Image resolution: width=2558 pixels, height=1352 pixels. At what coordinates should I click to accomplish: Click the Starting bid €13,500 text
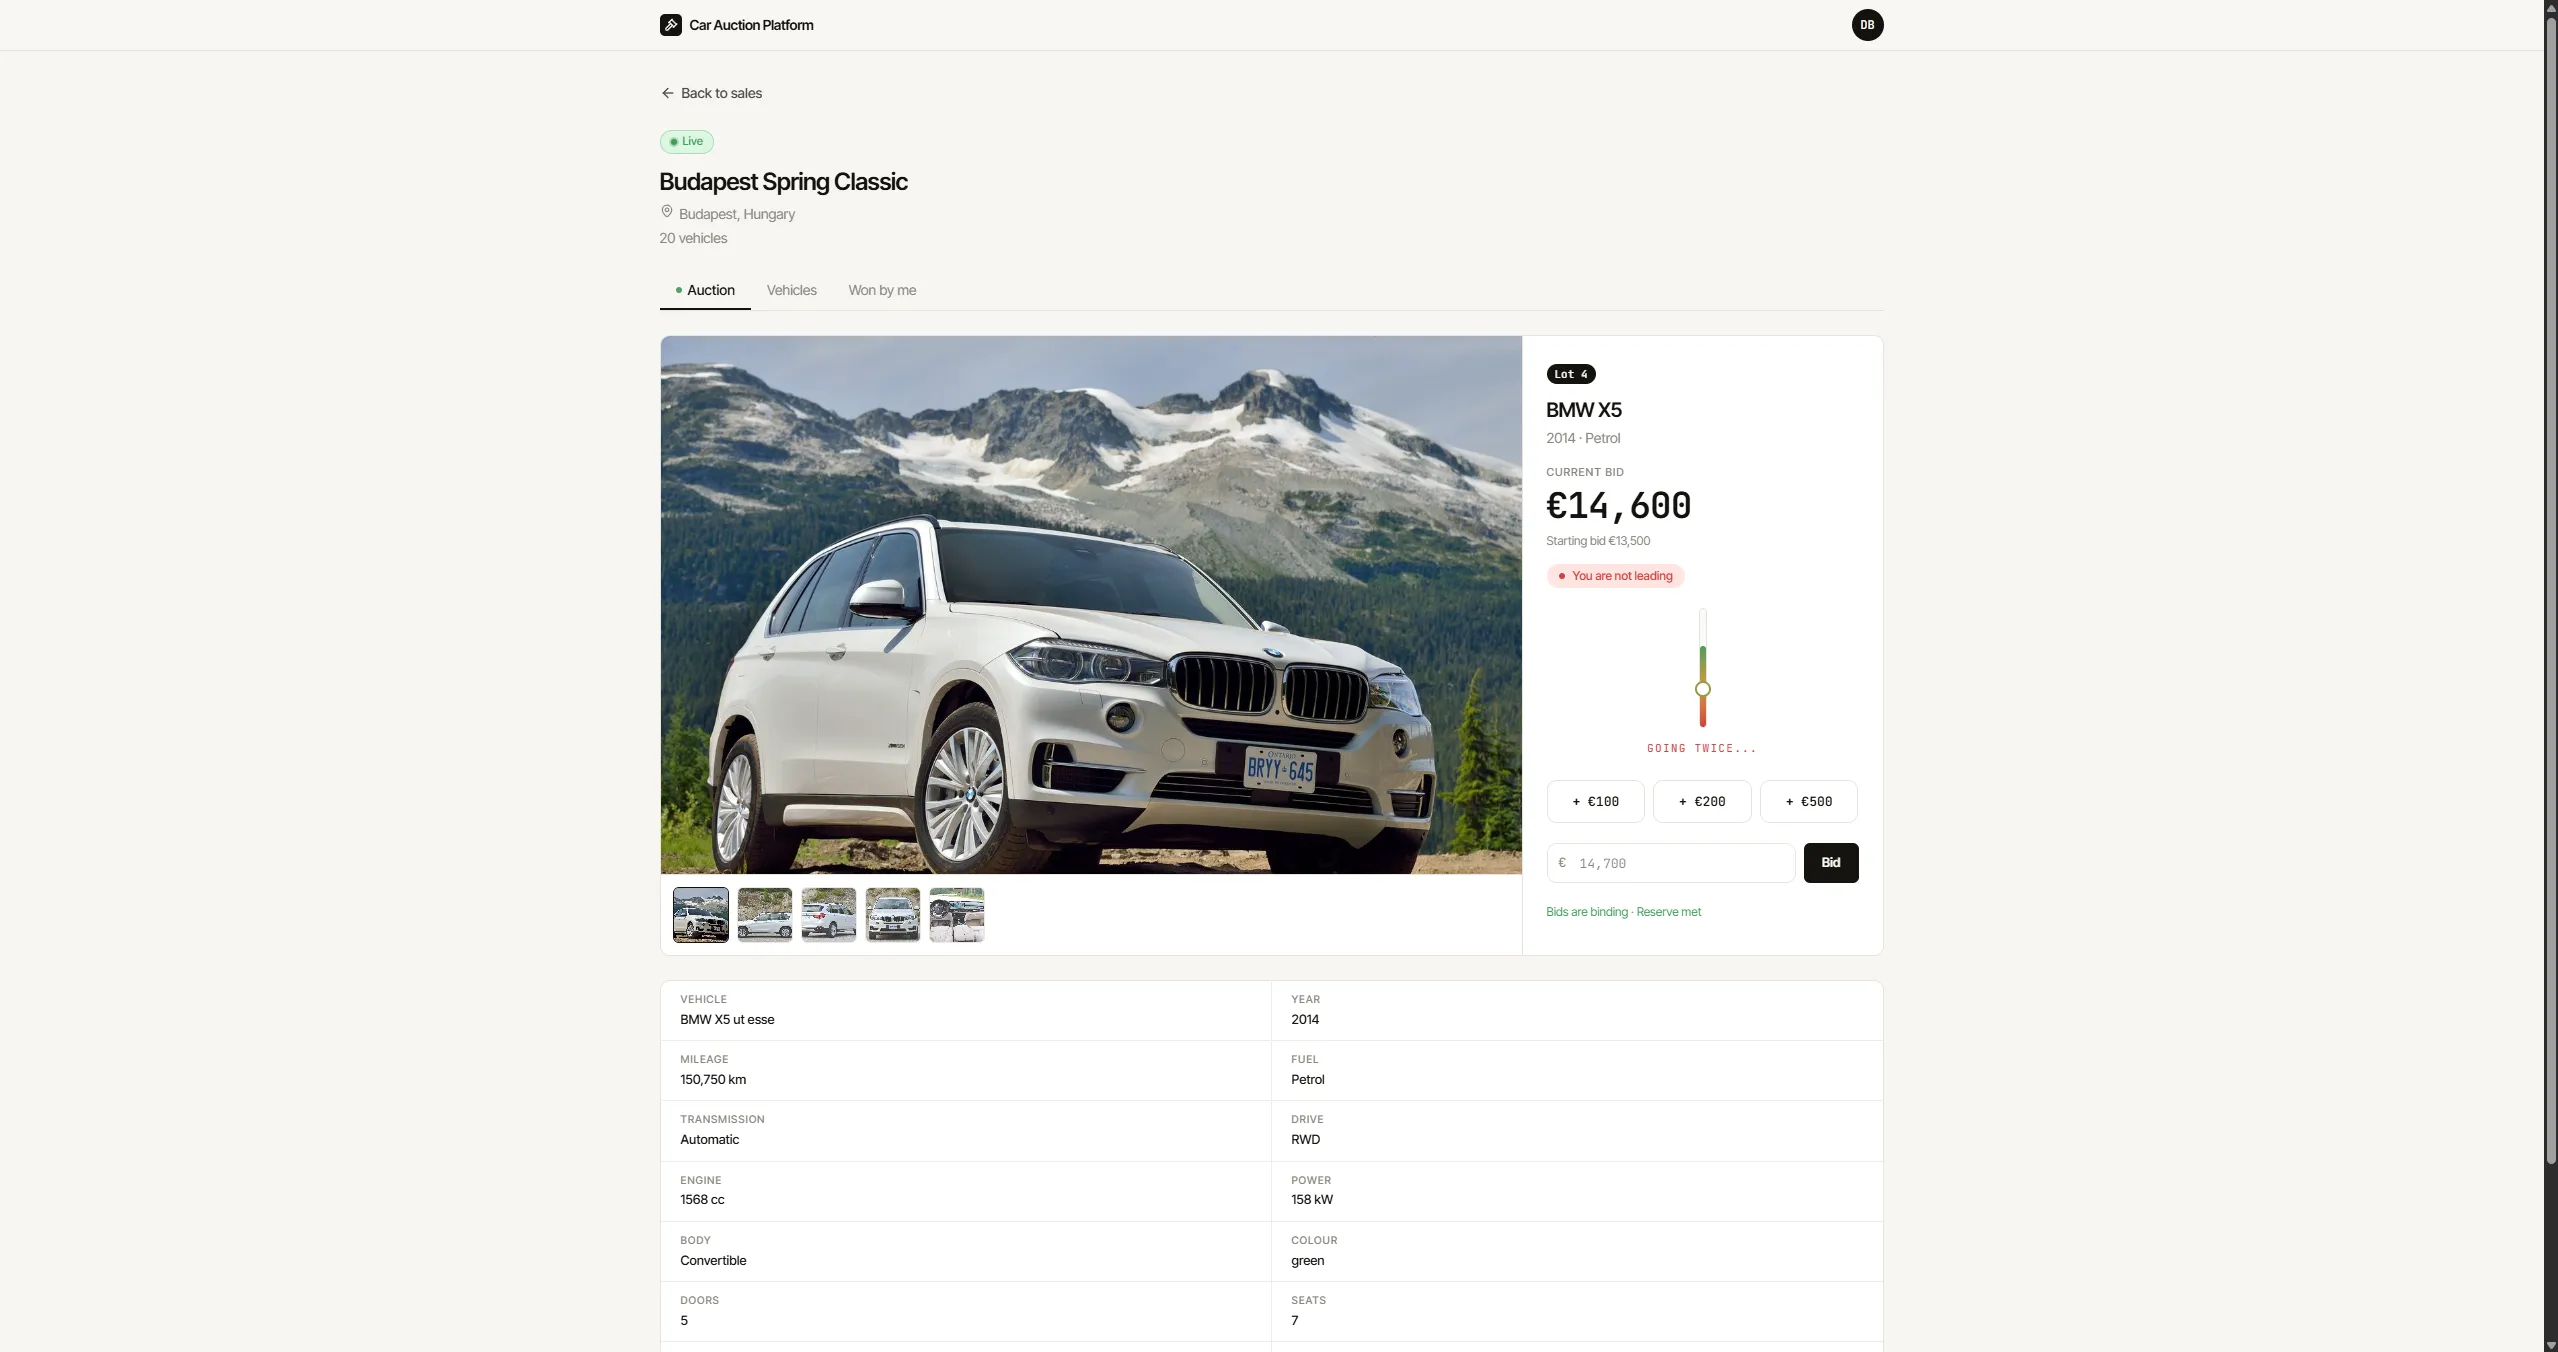(x=1598, y=541)
